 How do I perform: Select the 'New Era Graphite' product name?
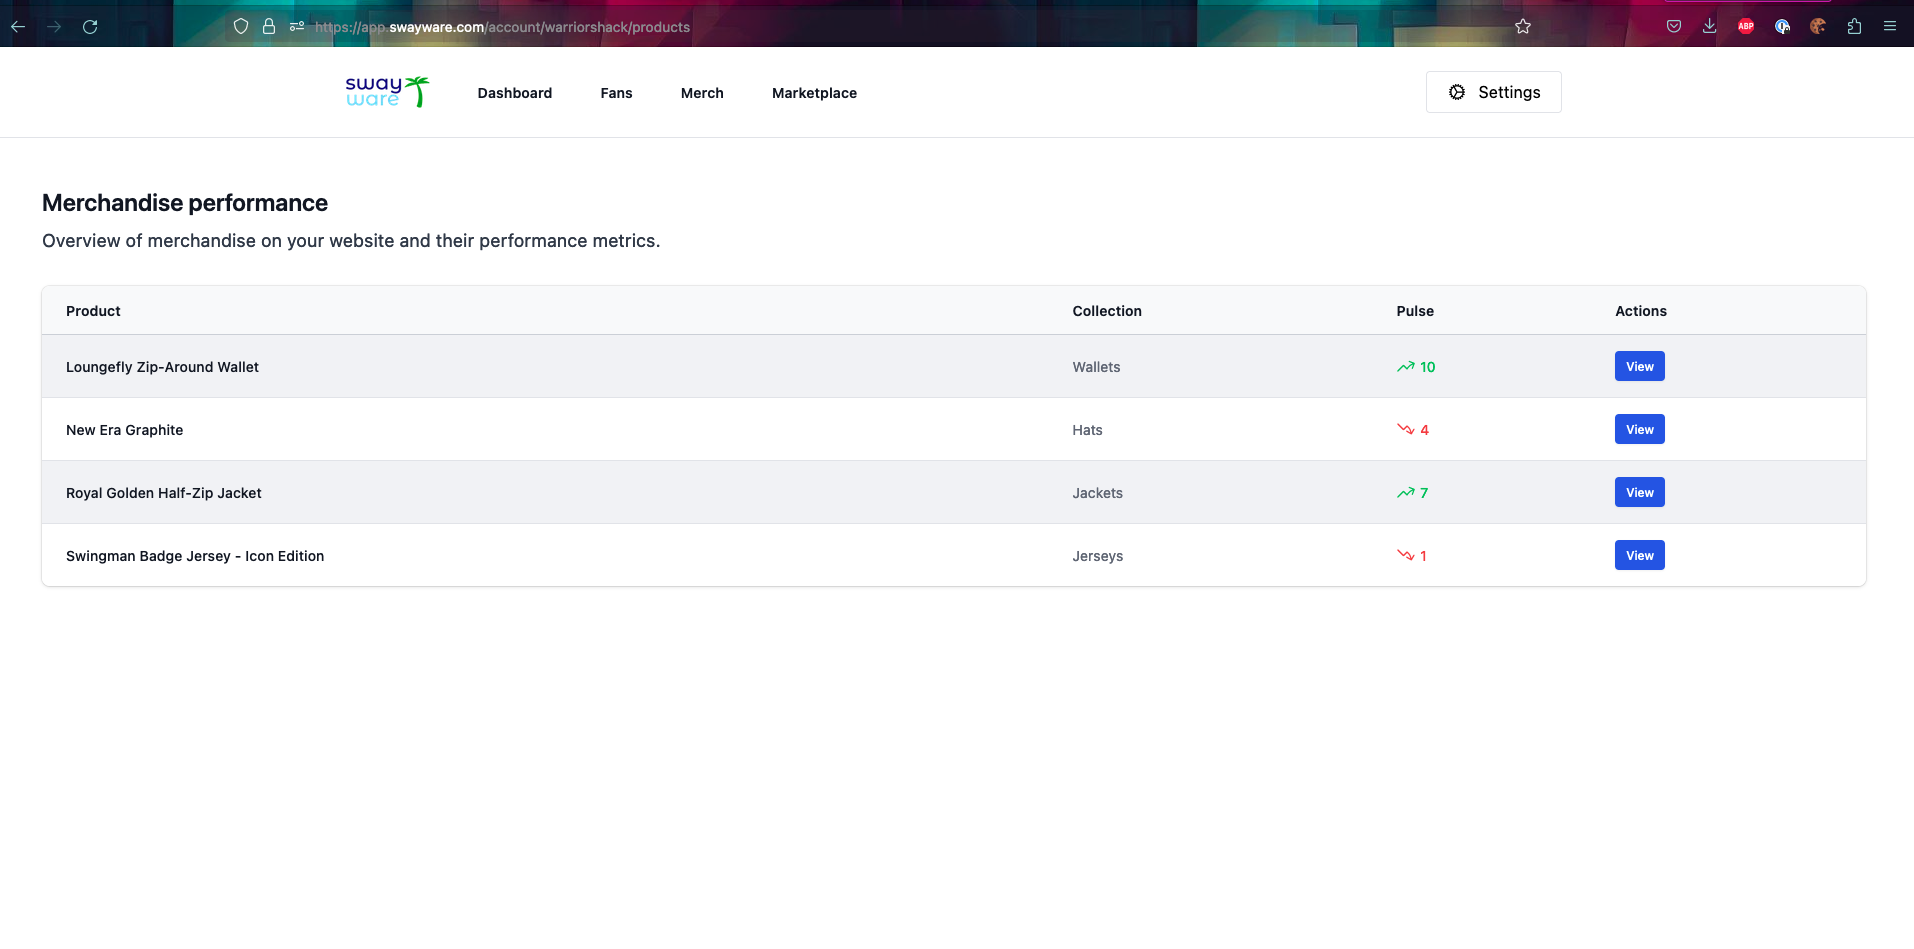pyautogui.click(x=125, y=430)
